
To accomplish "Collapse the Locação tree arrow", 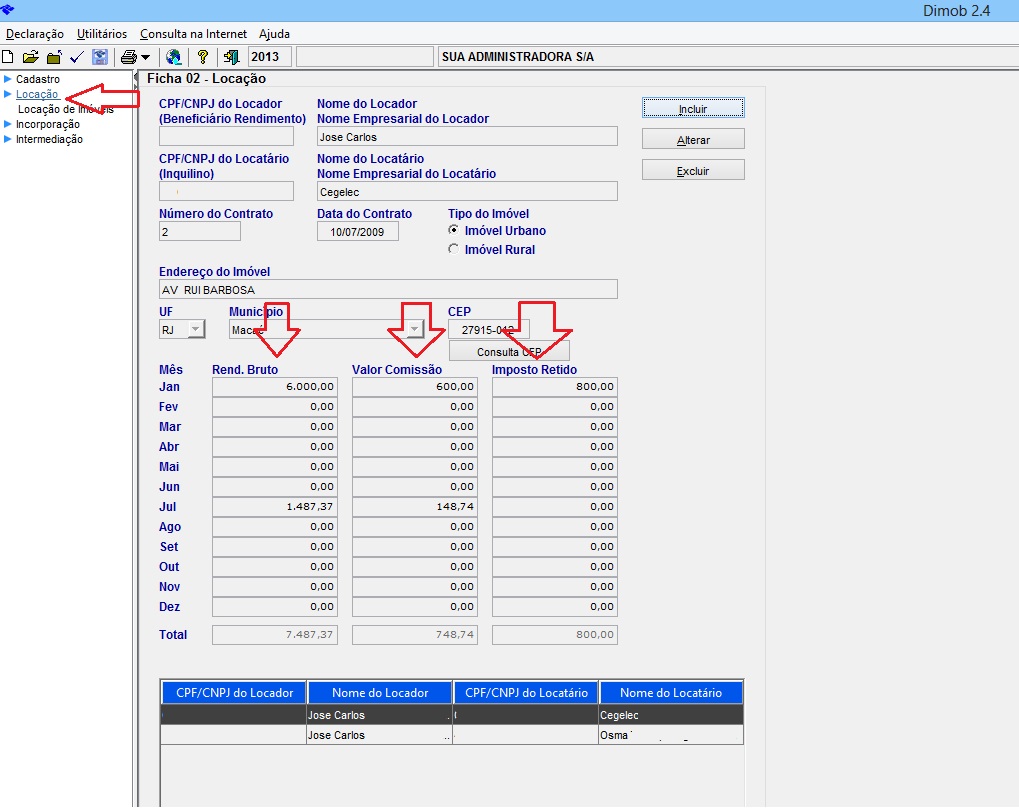I will (x=8, y=94).
